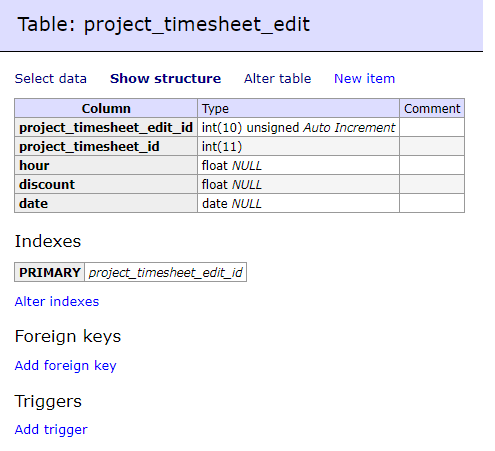The width and height of the screenshot is (495, 451).
Task: Click the PRIMARY index label
Action: coord(50,272)
